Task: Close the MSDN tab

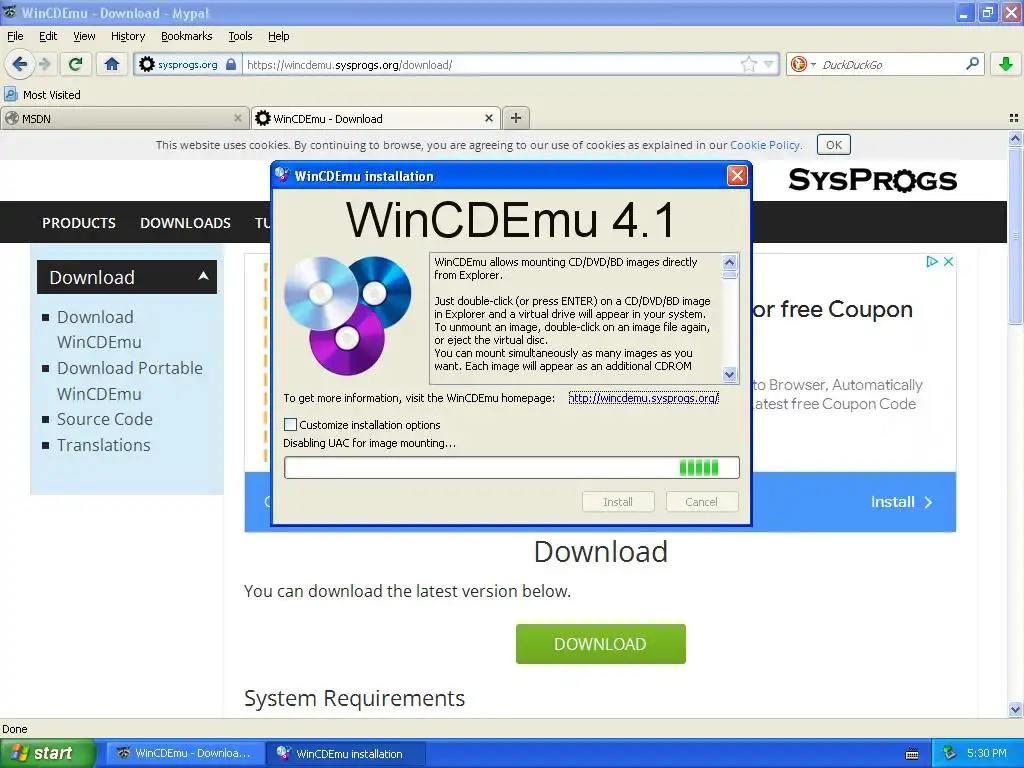Action: (x=238, y=118)
